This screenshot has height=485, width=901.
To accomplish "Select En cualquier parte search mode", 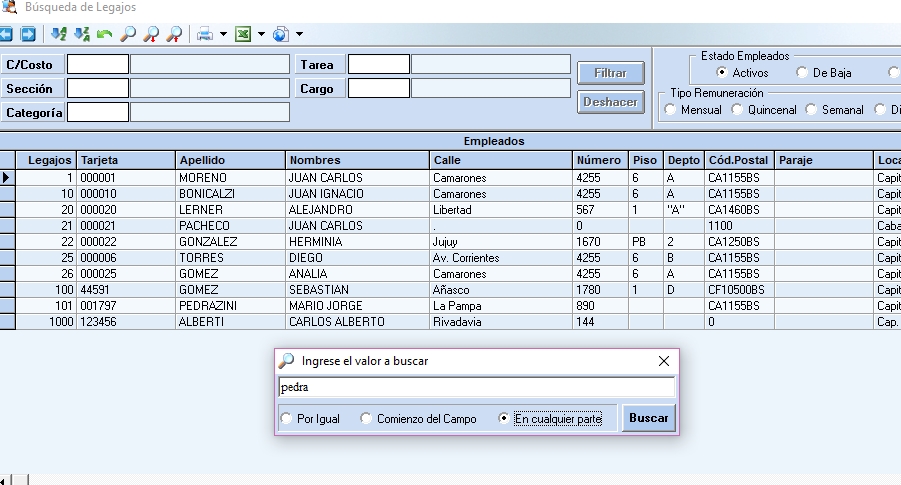I will (x=503, y=418).
